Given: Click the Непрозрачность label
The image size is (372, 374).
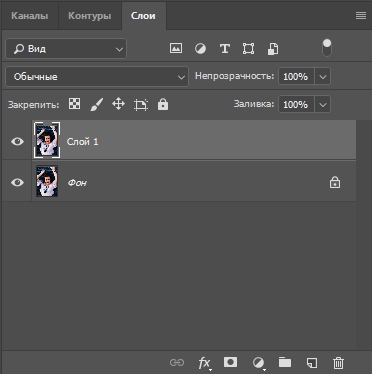Looking at the screenshot, I should point(234,76).
